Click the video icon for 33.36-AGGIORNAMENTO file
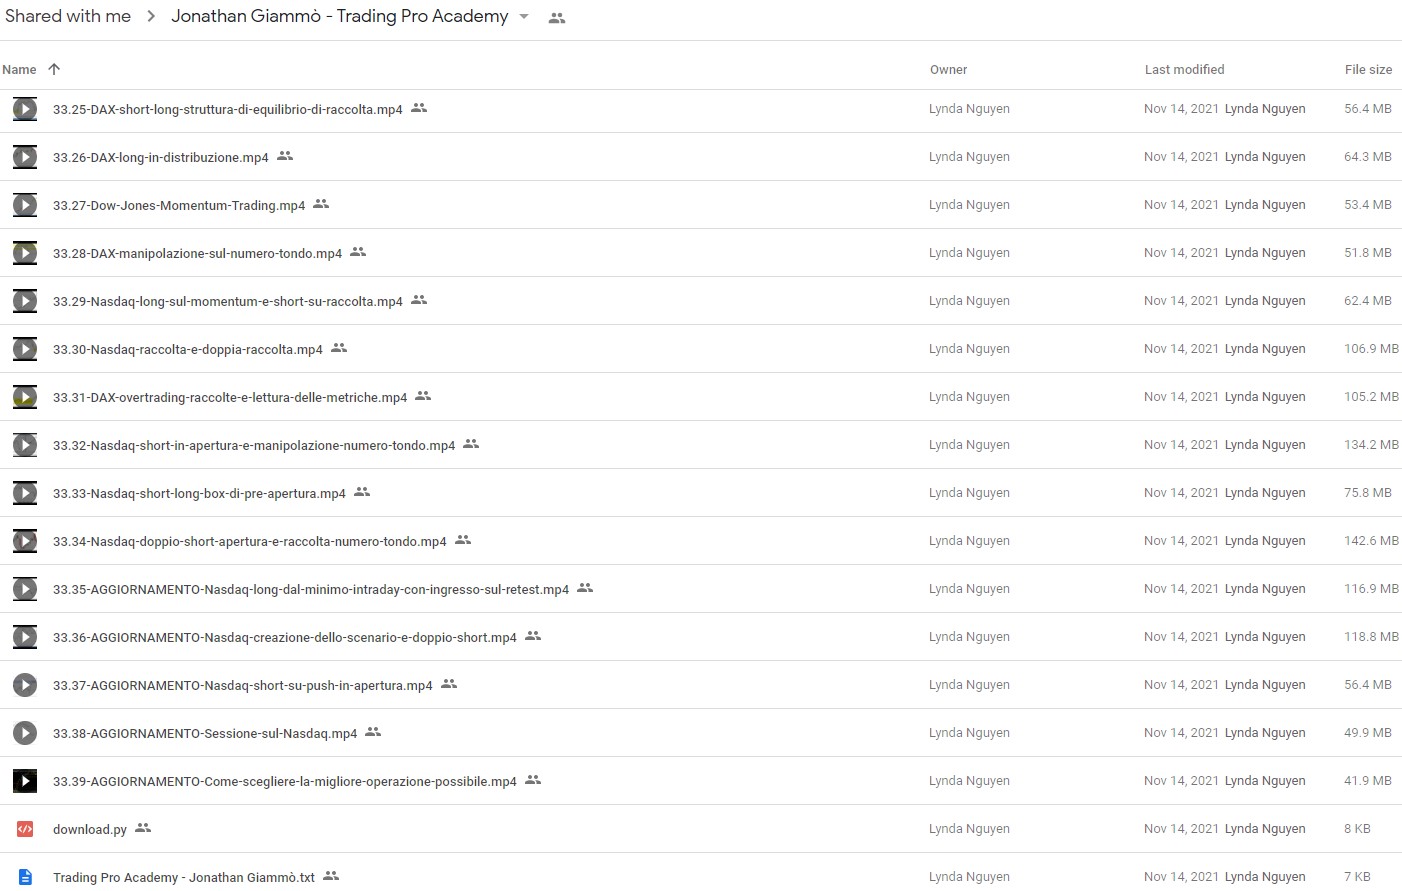Image resolution: width=1402 pixels, height=891 pixels. [25, 637]
